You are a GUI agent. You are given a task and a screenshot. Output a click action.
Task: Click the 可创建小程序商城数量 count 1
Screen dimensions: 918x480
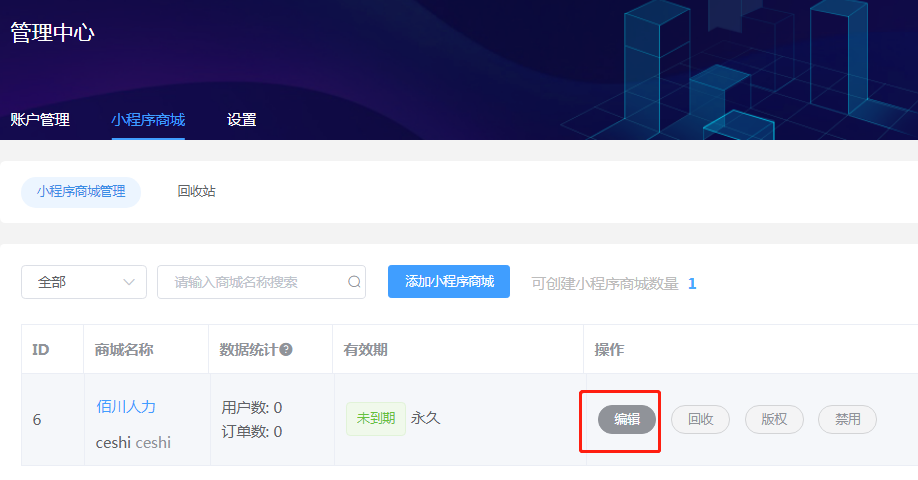point(692,284)
